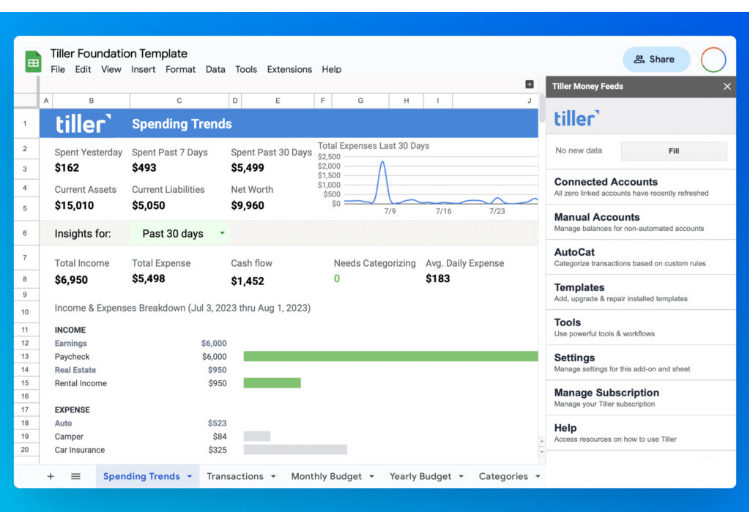Expand the Past 30 days dropdown
Viewport: 749px width, 517px height.
pos(222,234)
